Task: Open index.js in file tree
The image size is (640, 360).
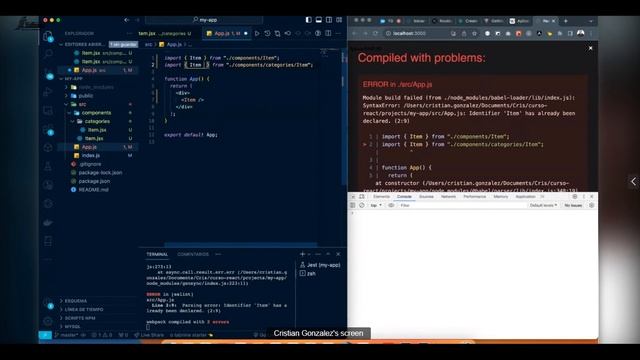Action: point(91,156)
